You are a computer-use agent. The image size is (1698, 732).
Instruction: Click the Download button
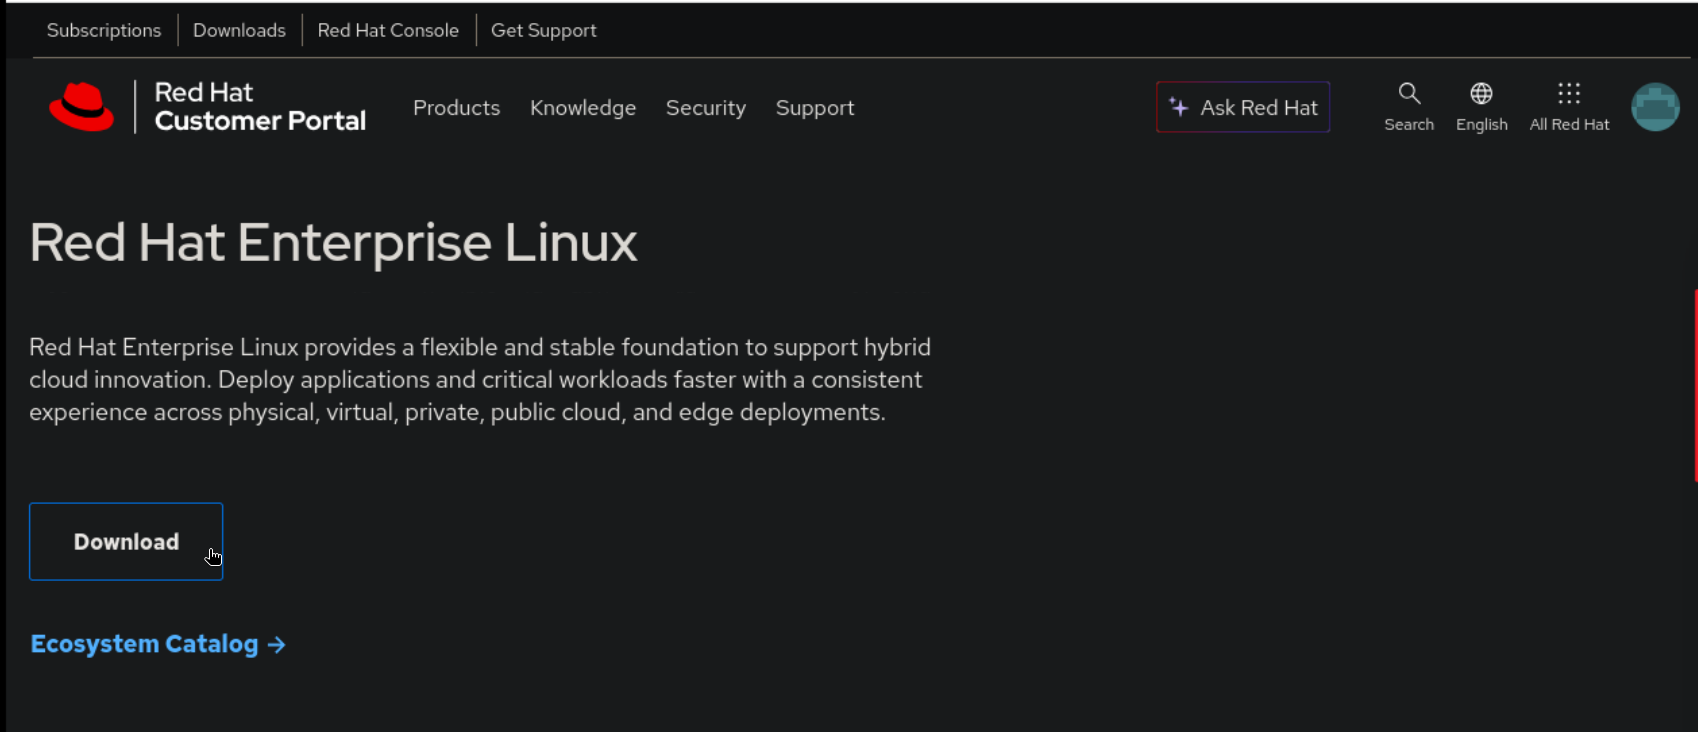tap(126, 541)
